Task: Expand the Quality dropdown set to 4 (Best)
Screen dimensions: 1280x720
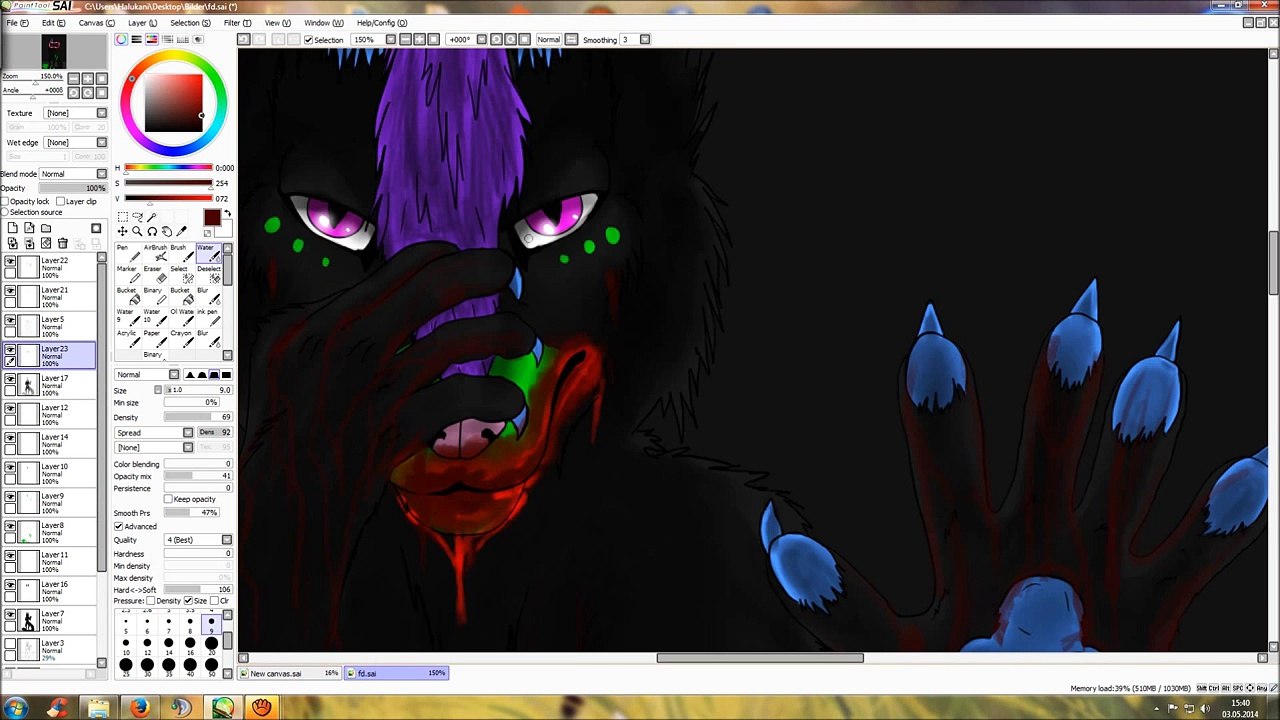Action: click(x=199, y=540)
